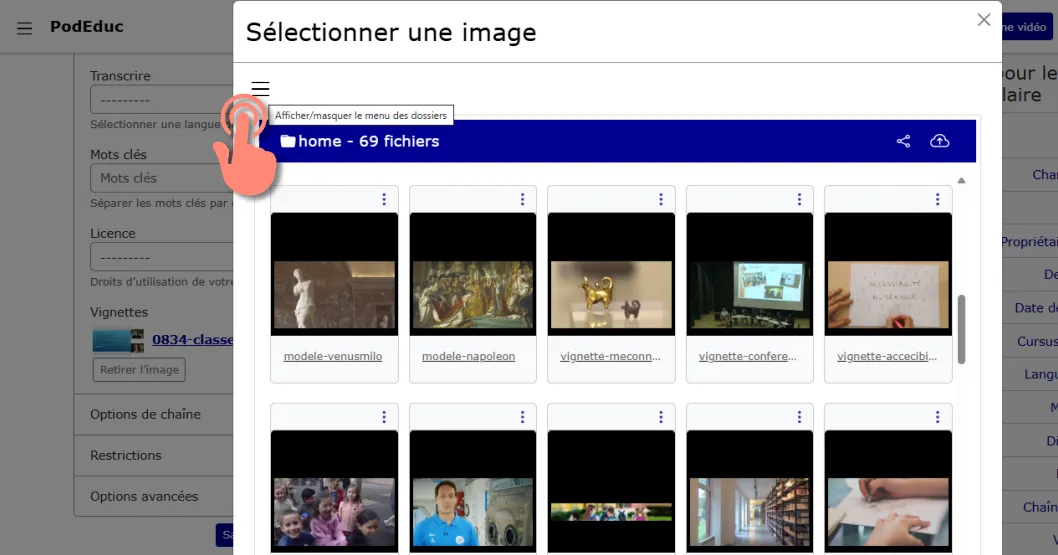Open three-dot menu for vignette-accecibi file

[x=937, y=199]
